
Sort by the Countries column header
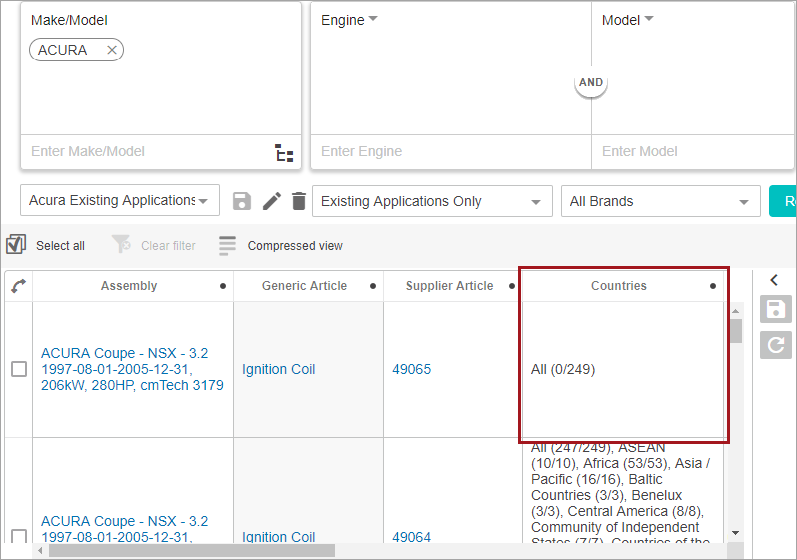point(618,286)
